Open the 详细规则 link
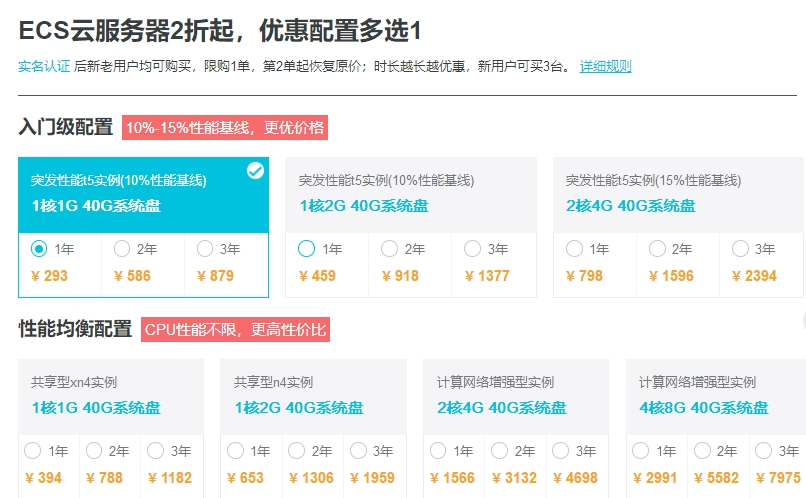806x498 pixels. [x=605, y=66]
